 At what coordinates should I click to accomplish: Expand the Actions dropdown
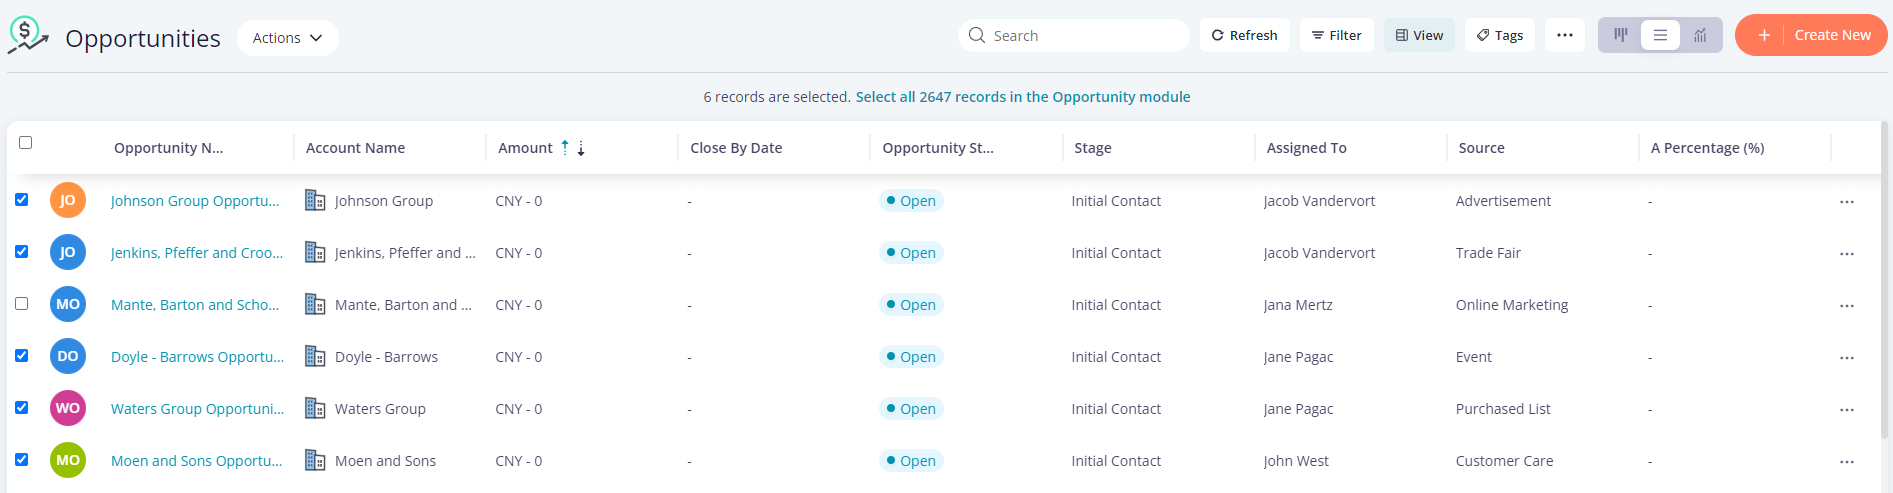(288, 38)
